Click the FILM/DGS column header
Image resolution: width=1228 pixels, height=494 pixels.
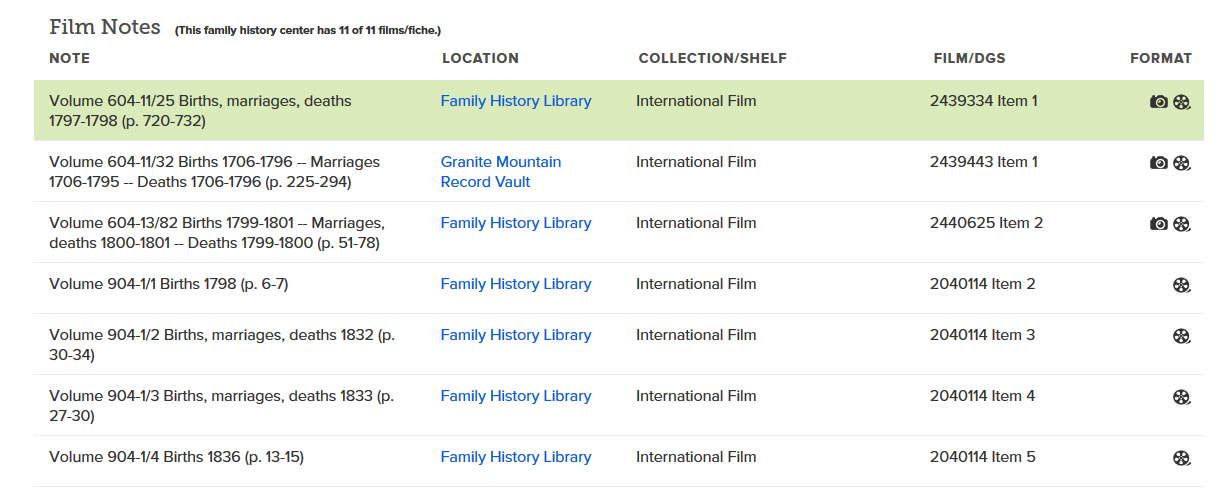pos(969,58)
